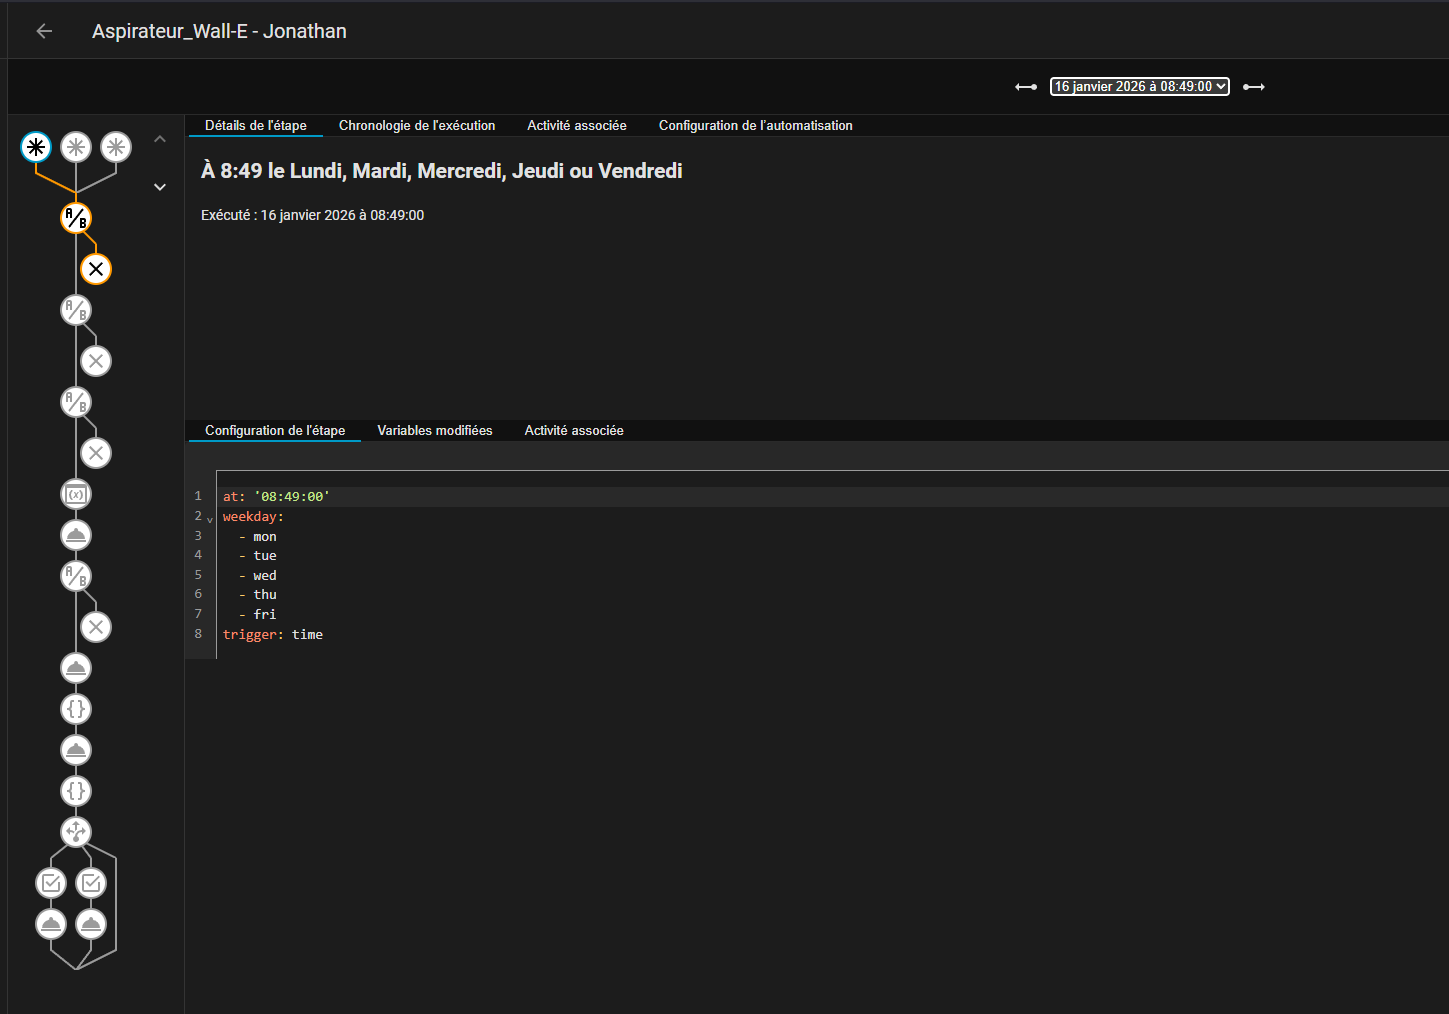
Task: Open Configuration de l'automatisation tab
Action: point(755,126)
